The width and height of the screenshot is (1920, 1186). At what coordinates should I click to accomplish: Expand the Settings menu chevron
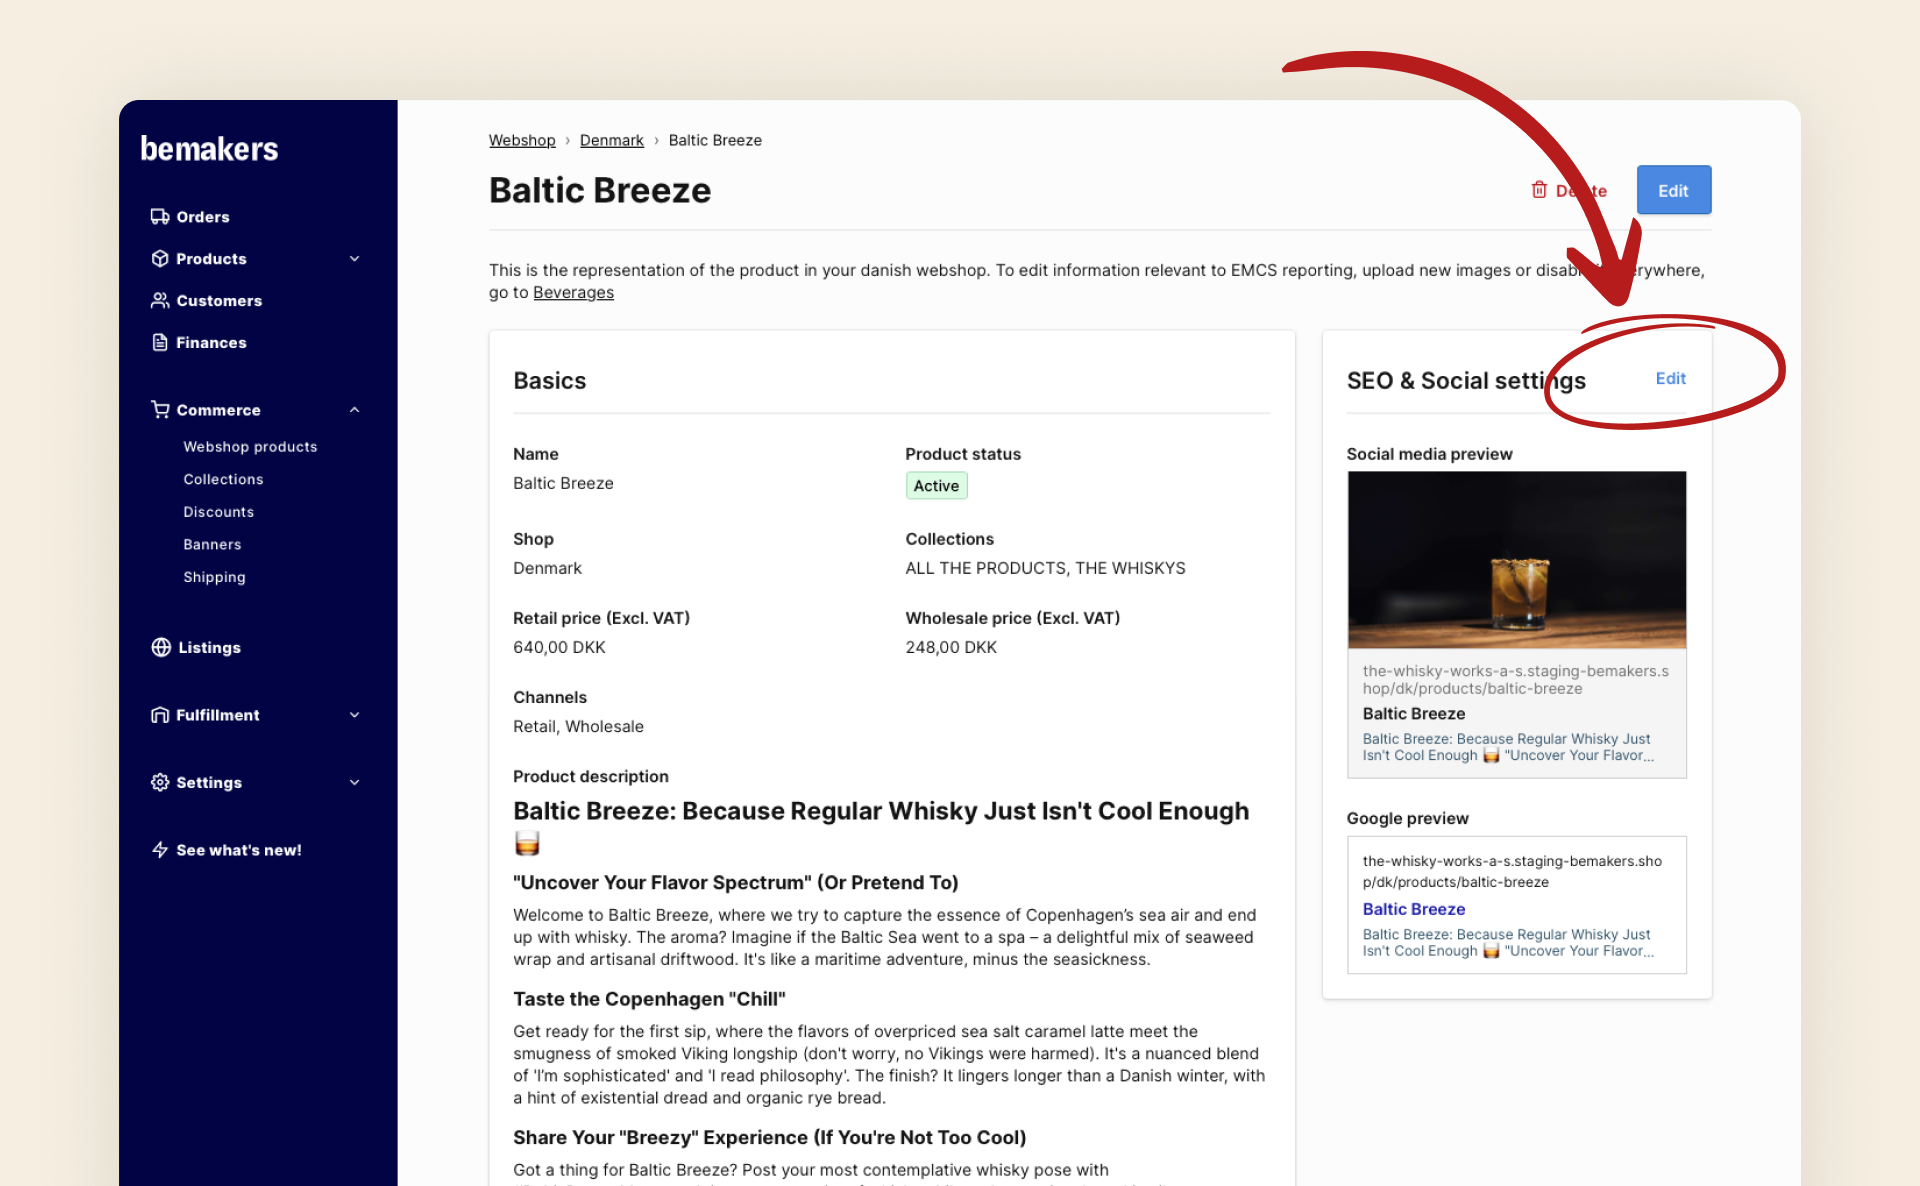point(354,782)
